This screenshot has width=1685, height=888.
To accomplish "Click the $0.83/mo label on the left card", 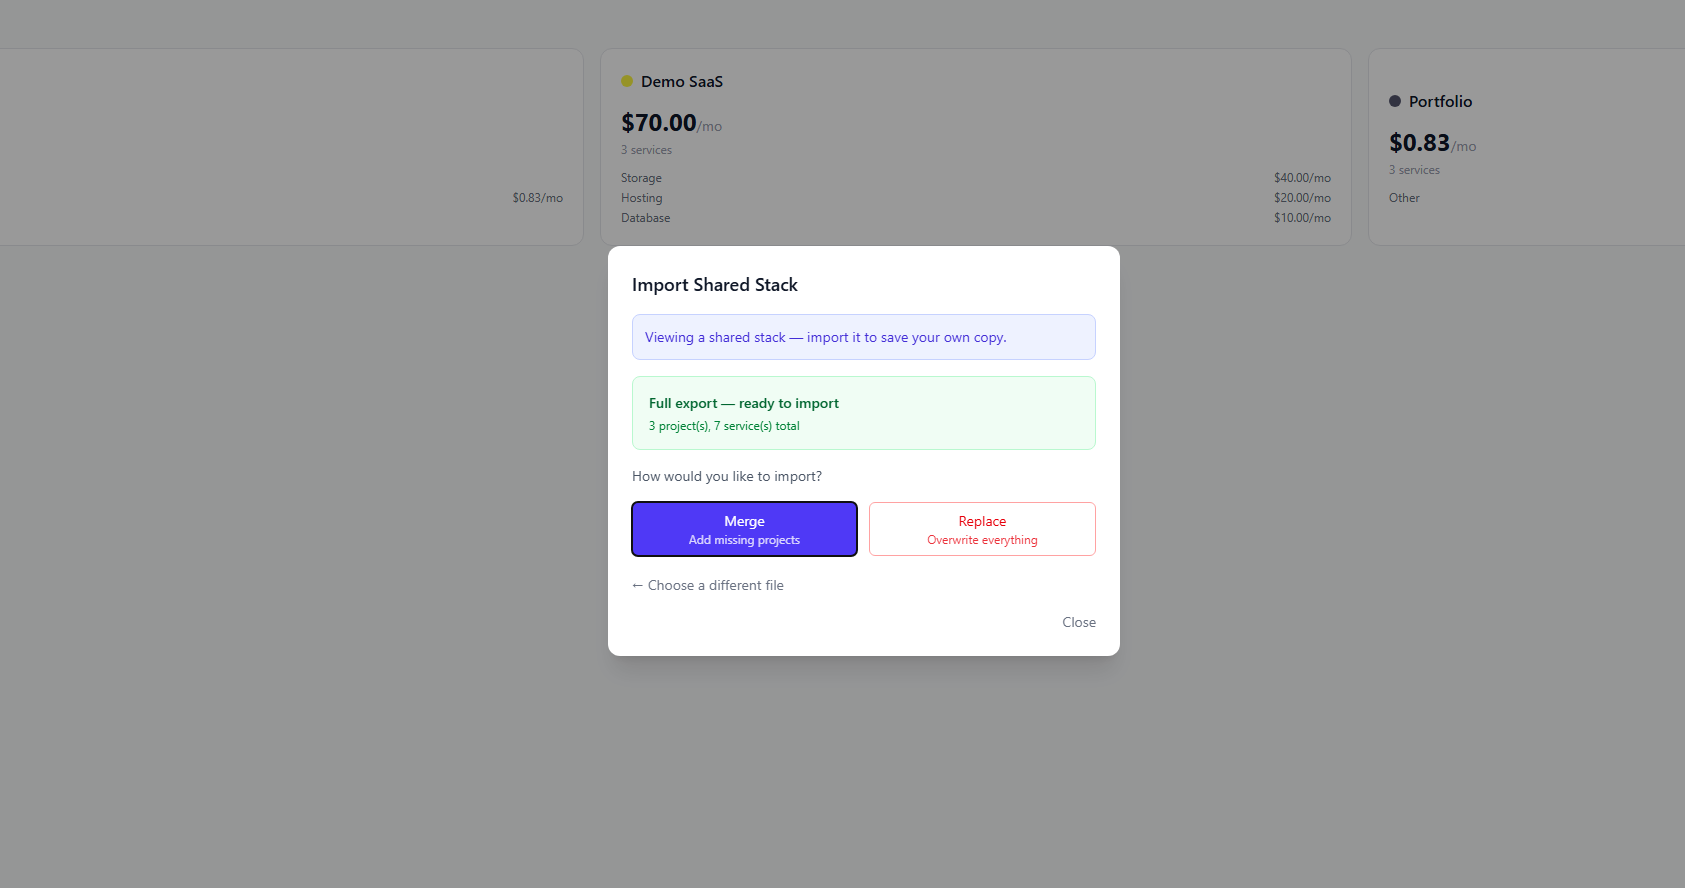I will coord(537,197).
